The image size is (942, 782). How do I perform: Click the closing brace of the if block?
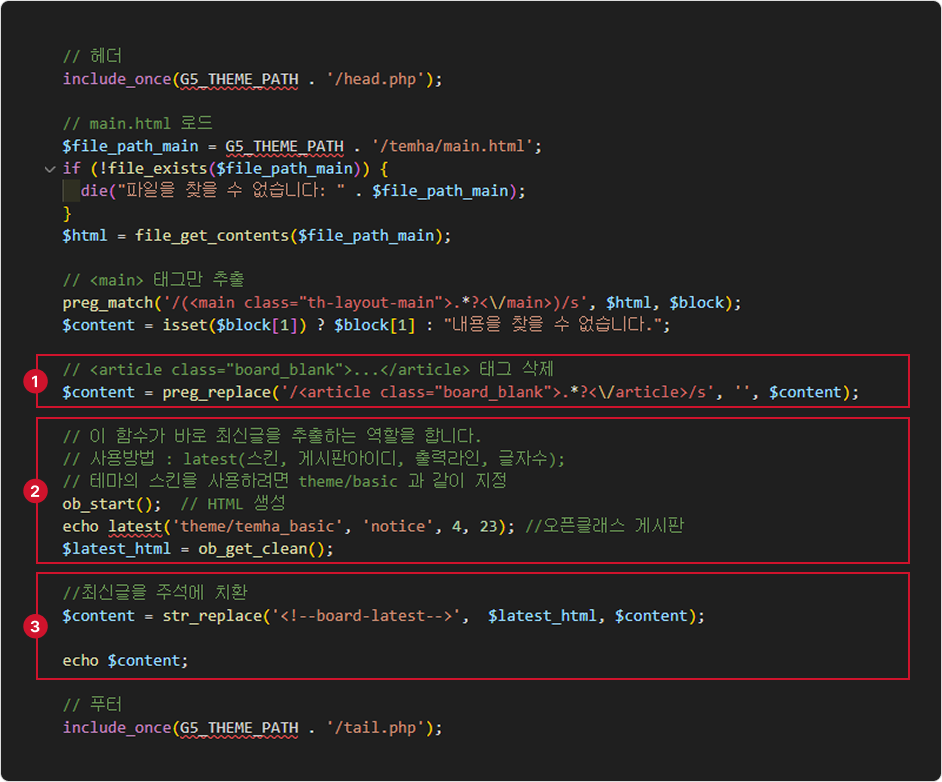click(x=67, y=213)
